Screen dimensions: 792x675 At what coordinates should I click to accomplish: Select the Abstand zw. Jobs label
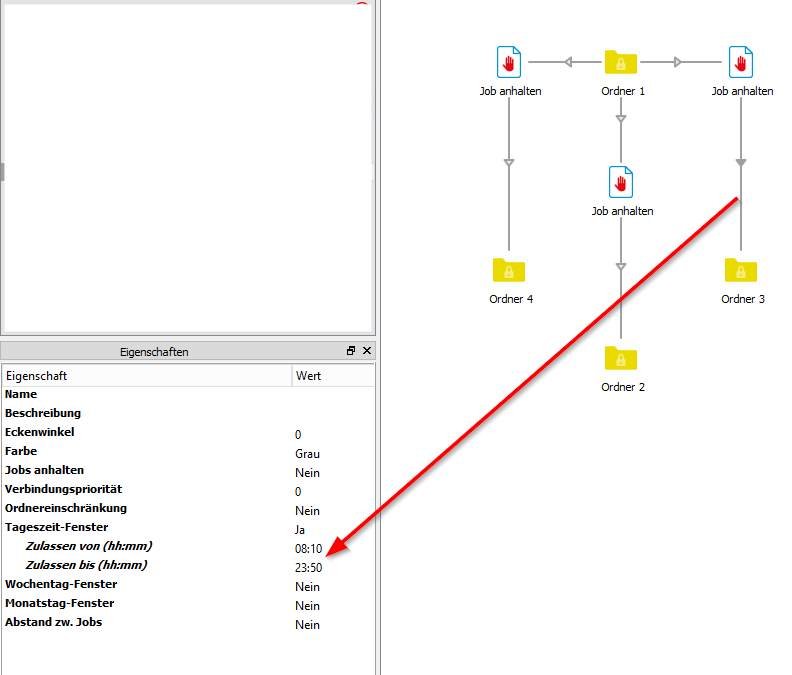point(54,622)
